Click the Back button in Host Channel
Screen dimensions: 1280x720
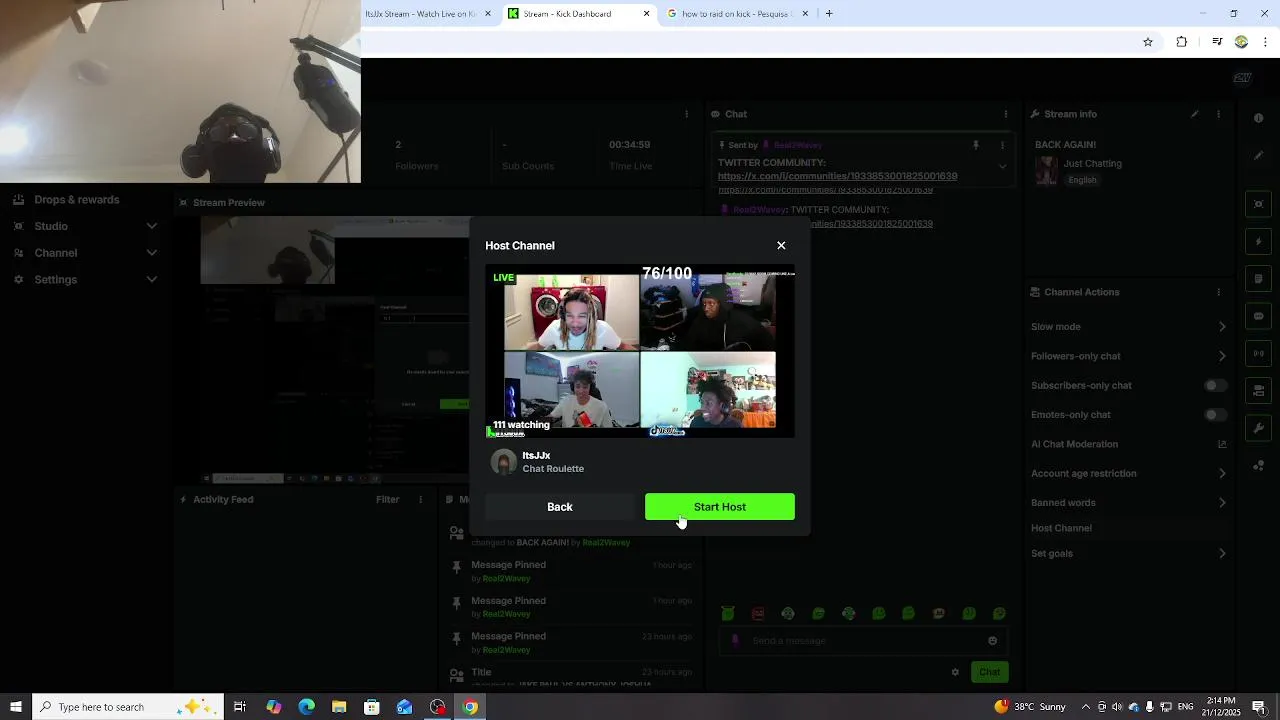(x=560, y=507)
